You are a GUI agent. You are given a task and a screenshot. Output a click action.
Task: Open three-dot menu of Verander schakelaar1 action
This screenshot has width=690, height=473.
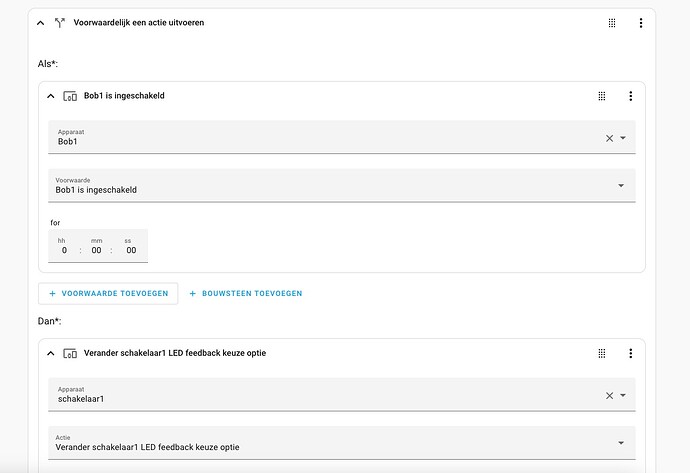click(x=631, y=353)
